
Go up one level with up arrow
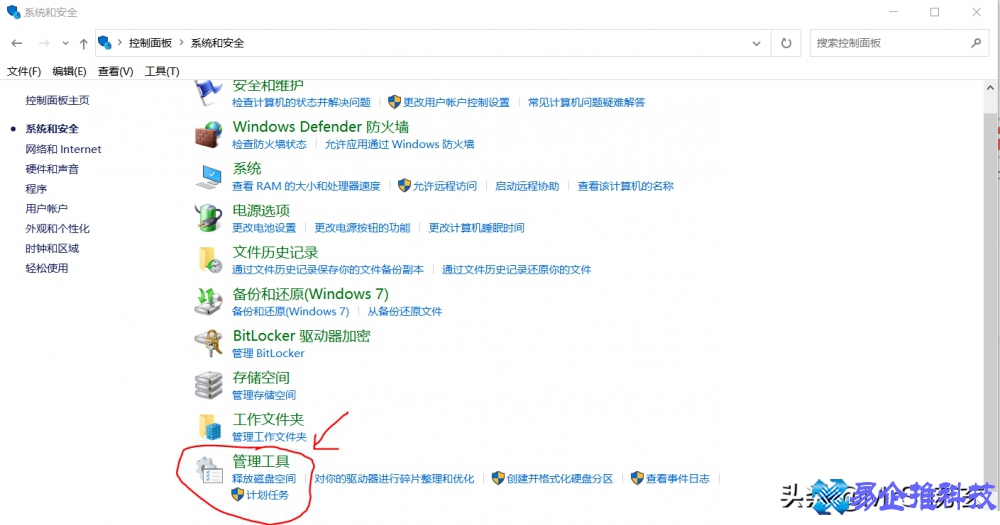[x=84, y=43]
